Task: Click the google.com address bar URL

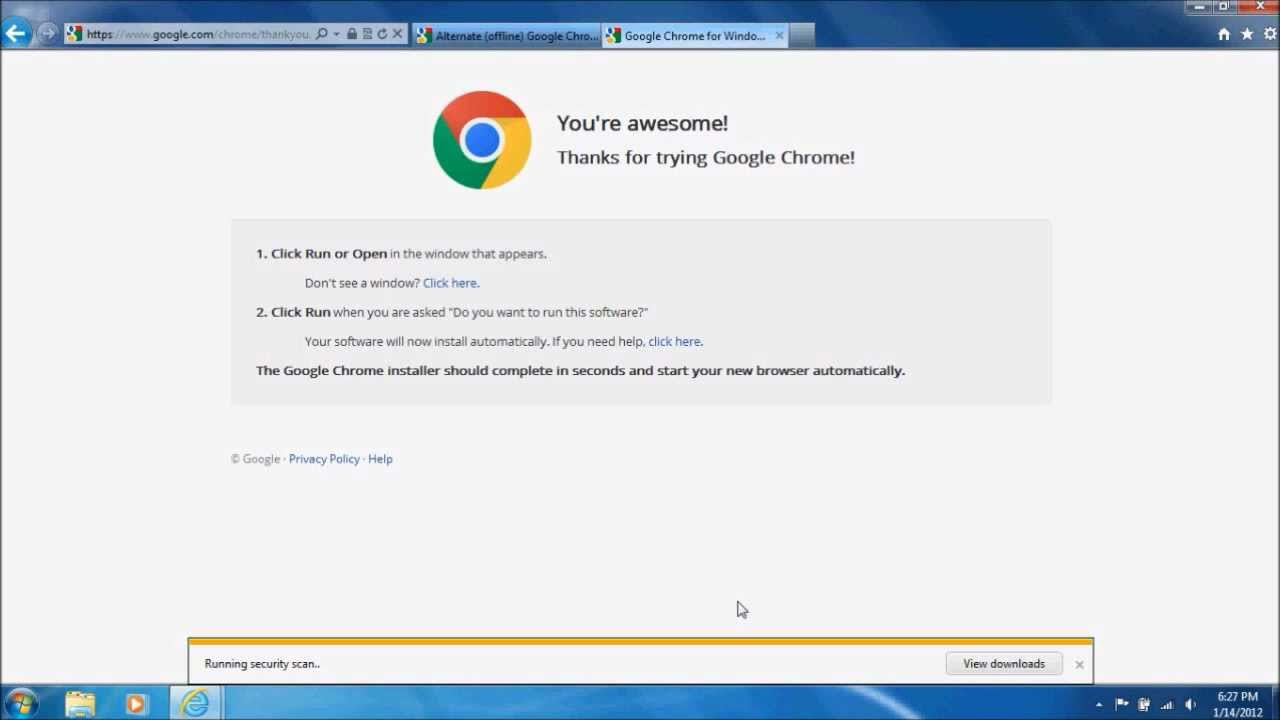Action: [x=198, y=34]
